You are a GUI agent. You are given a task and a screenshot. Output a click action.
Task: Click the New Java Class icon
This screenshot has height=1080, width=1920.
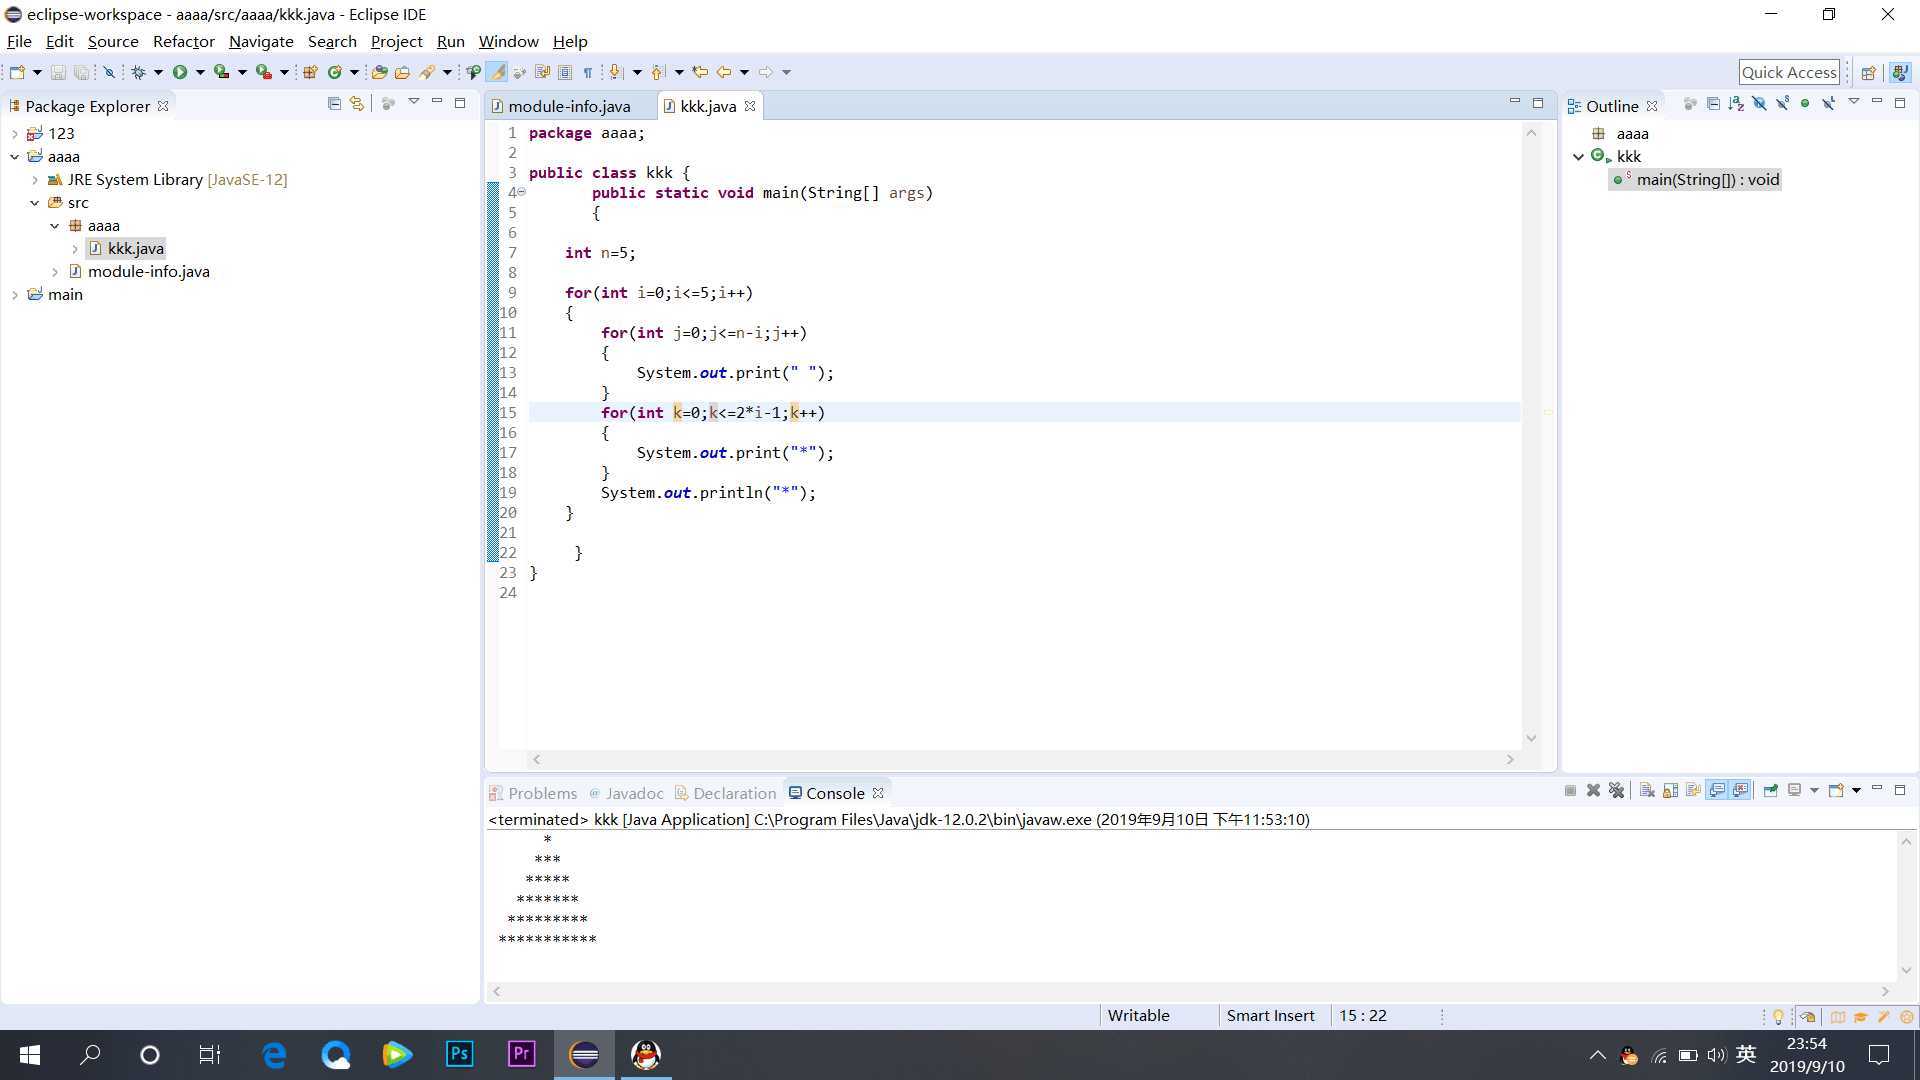[x=335, y=72]
